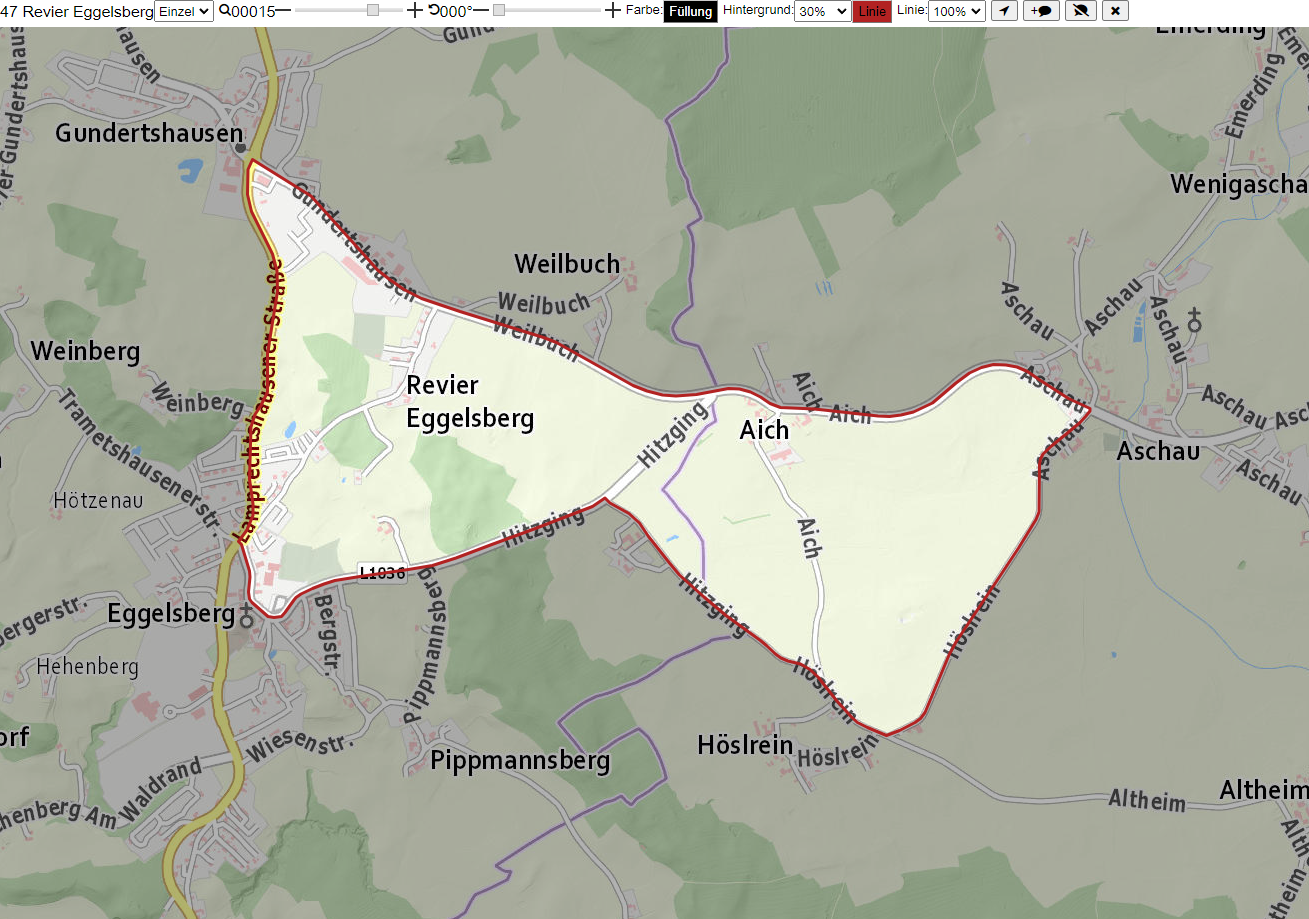Open the Hintergrund 30% dropdown

point(822,11)
